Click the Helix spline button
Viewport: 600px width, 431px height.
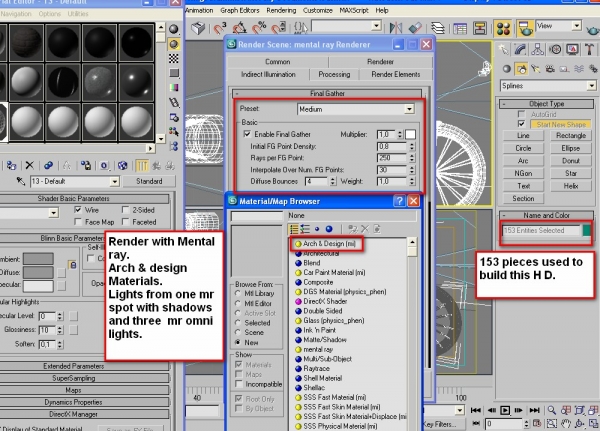(x=571, y=186)
